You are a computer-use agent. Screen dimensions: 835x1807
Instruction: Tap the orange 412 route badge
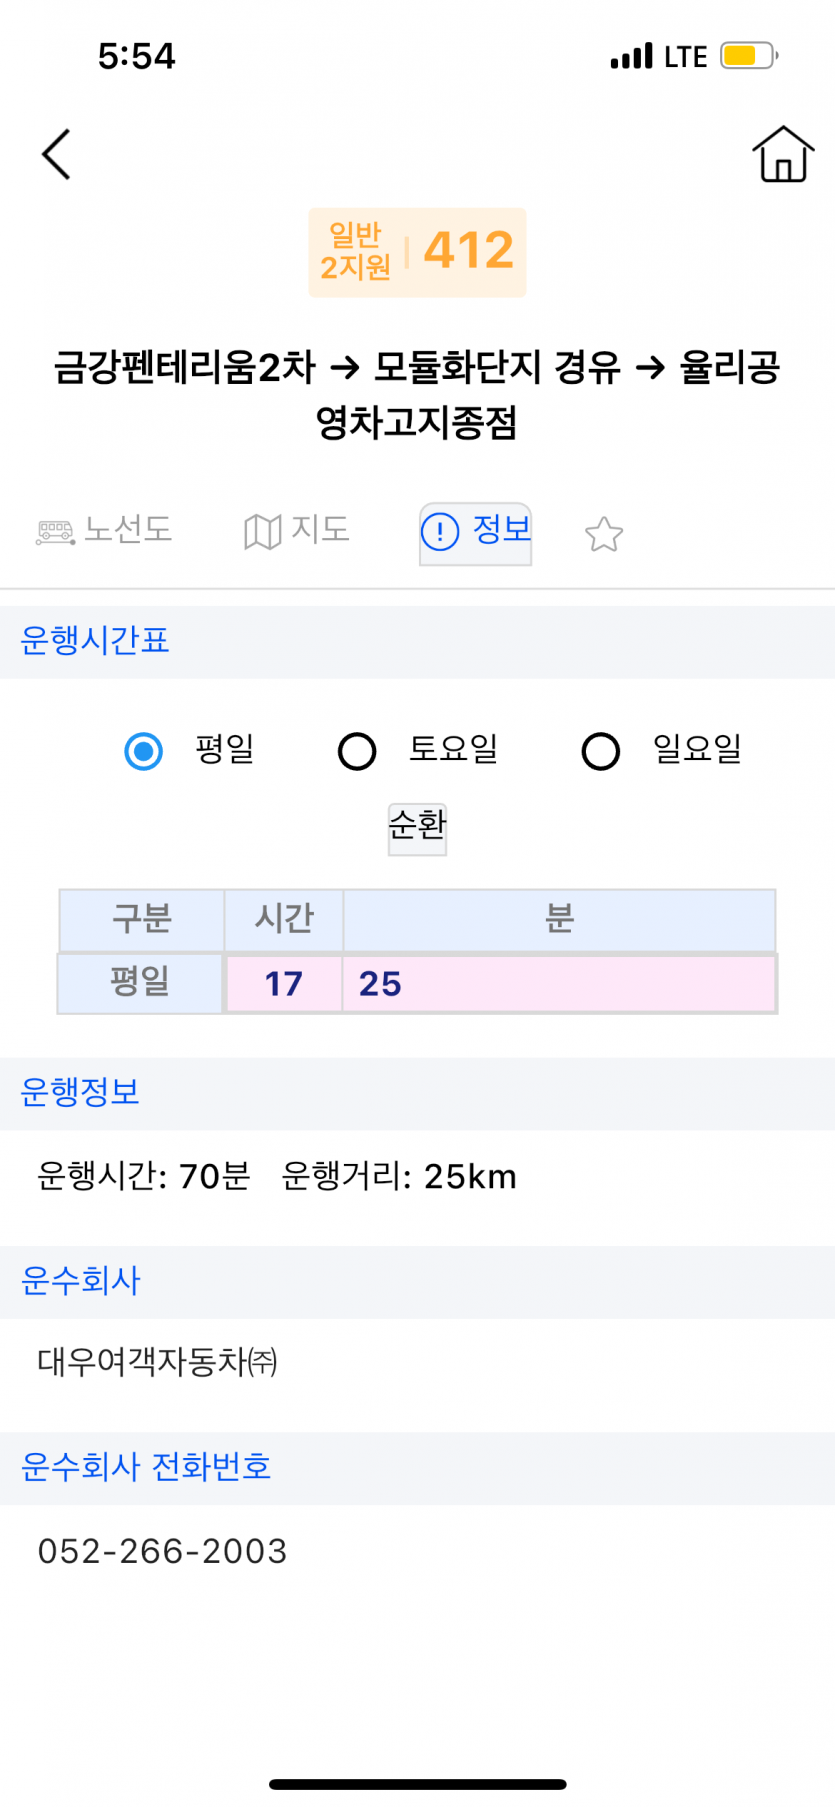pos(418,252)
